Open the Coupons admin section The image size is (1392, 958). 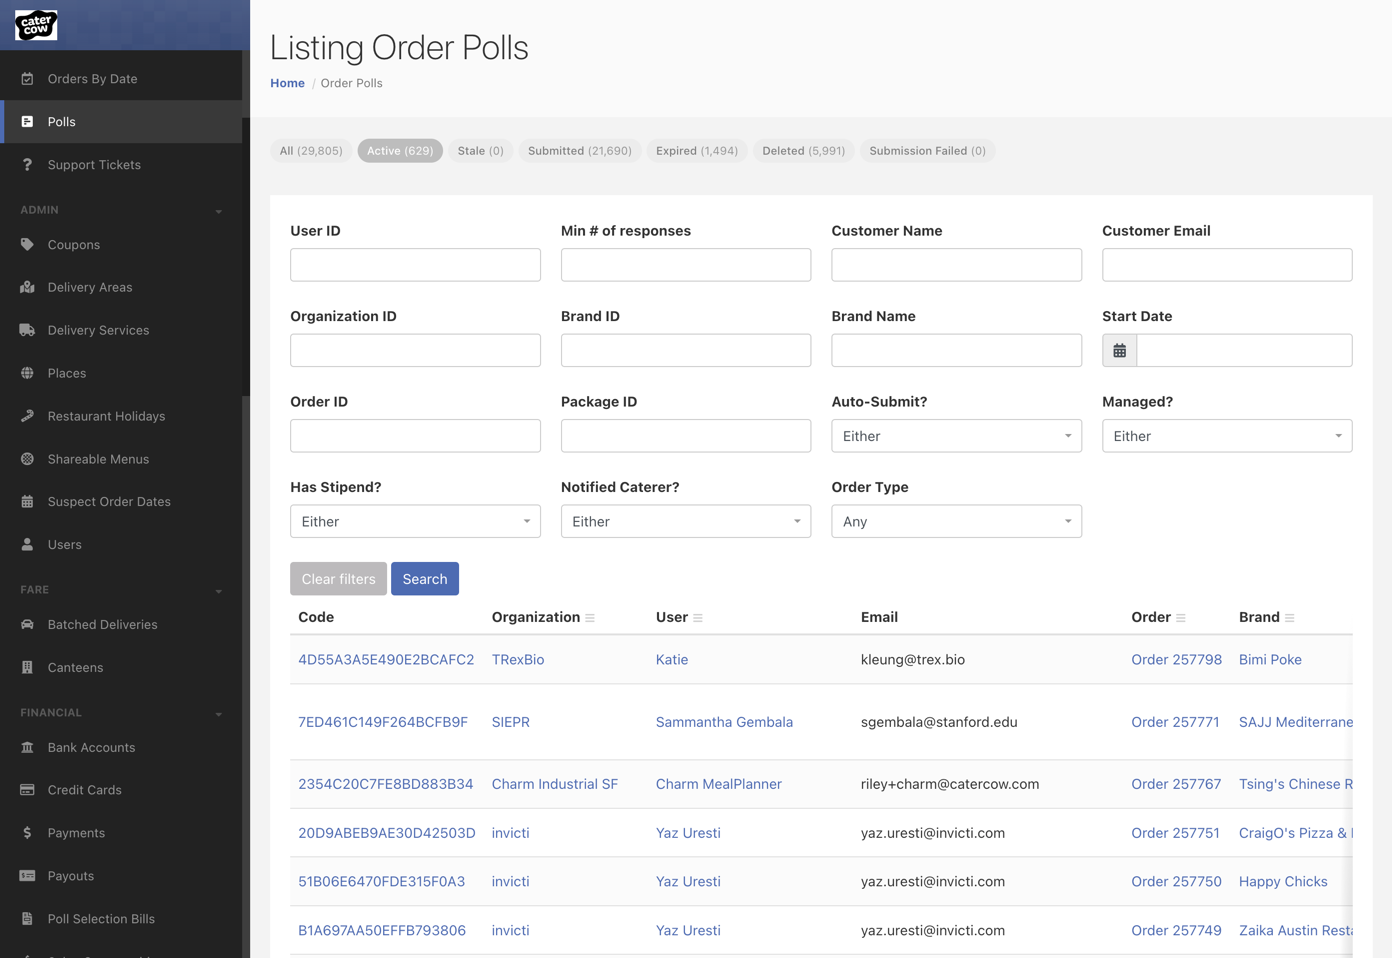pyautogui.click(x=29, y=244)
